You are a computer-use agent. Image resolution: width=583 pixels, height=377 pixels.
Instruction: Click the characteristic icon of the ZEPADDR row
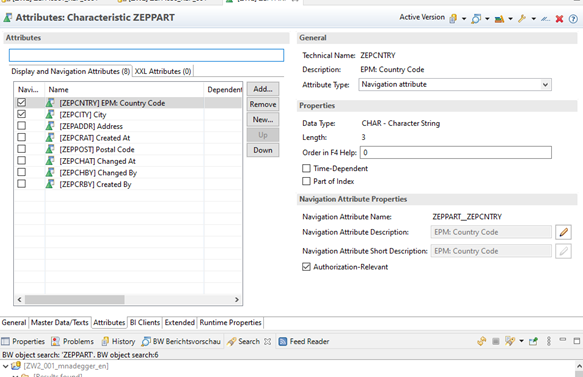[50, 126]
